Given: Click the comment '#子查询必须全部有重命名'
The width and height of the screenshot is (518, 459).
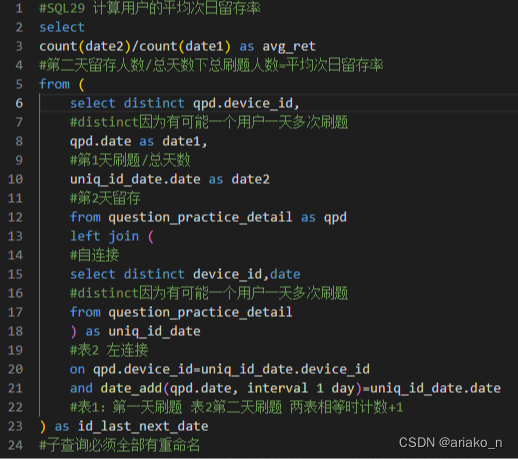Looking at the screenshot, I should [x=120, y=445].
